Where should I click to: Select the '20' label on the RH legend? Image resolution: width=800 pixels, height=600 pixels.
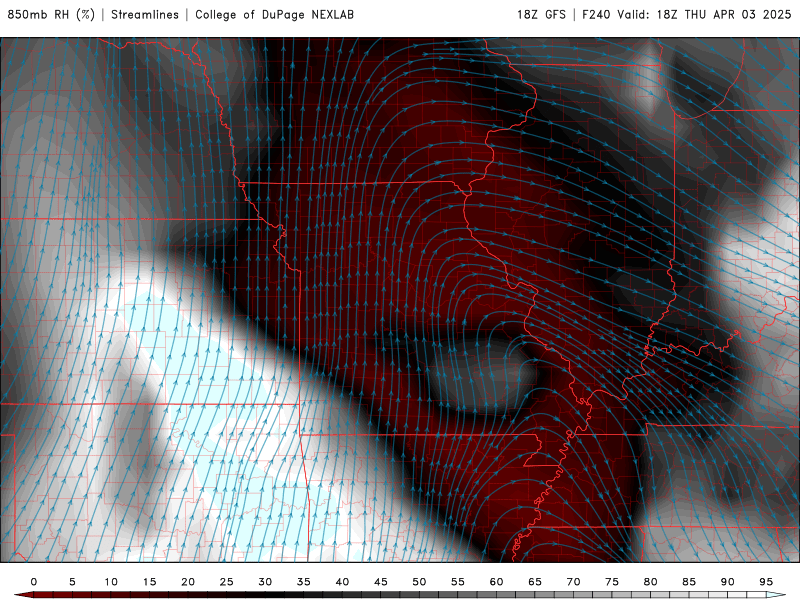[x=188, y=582]
